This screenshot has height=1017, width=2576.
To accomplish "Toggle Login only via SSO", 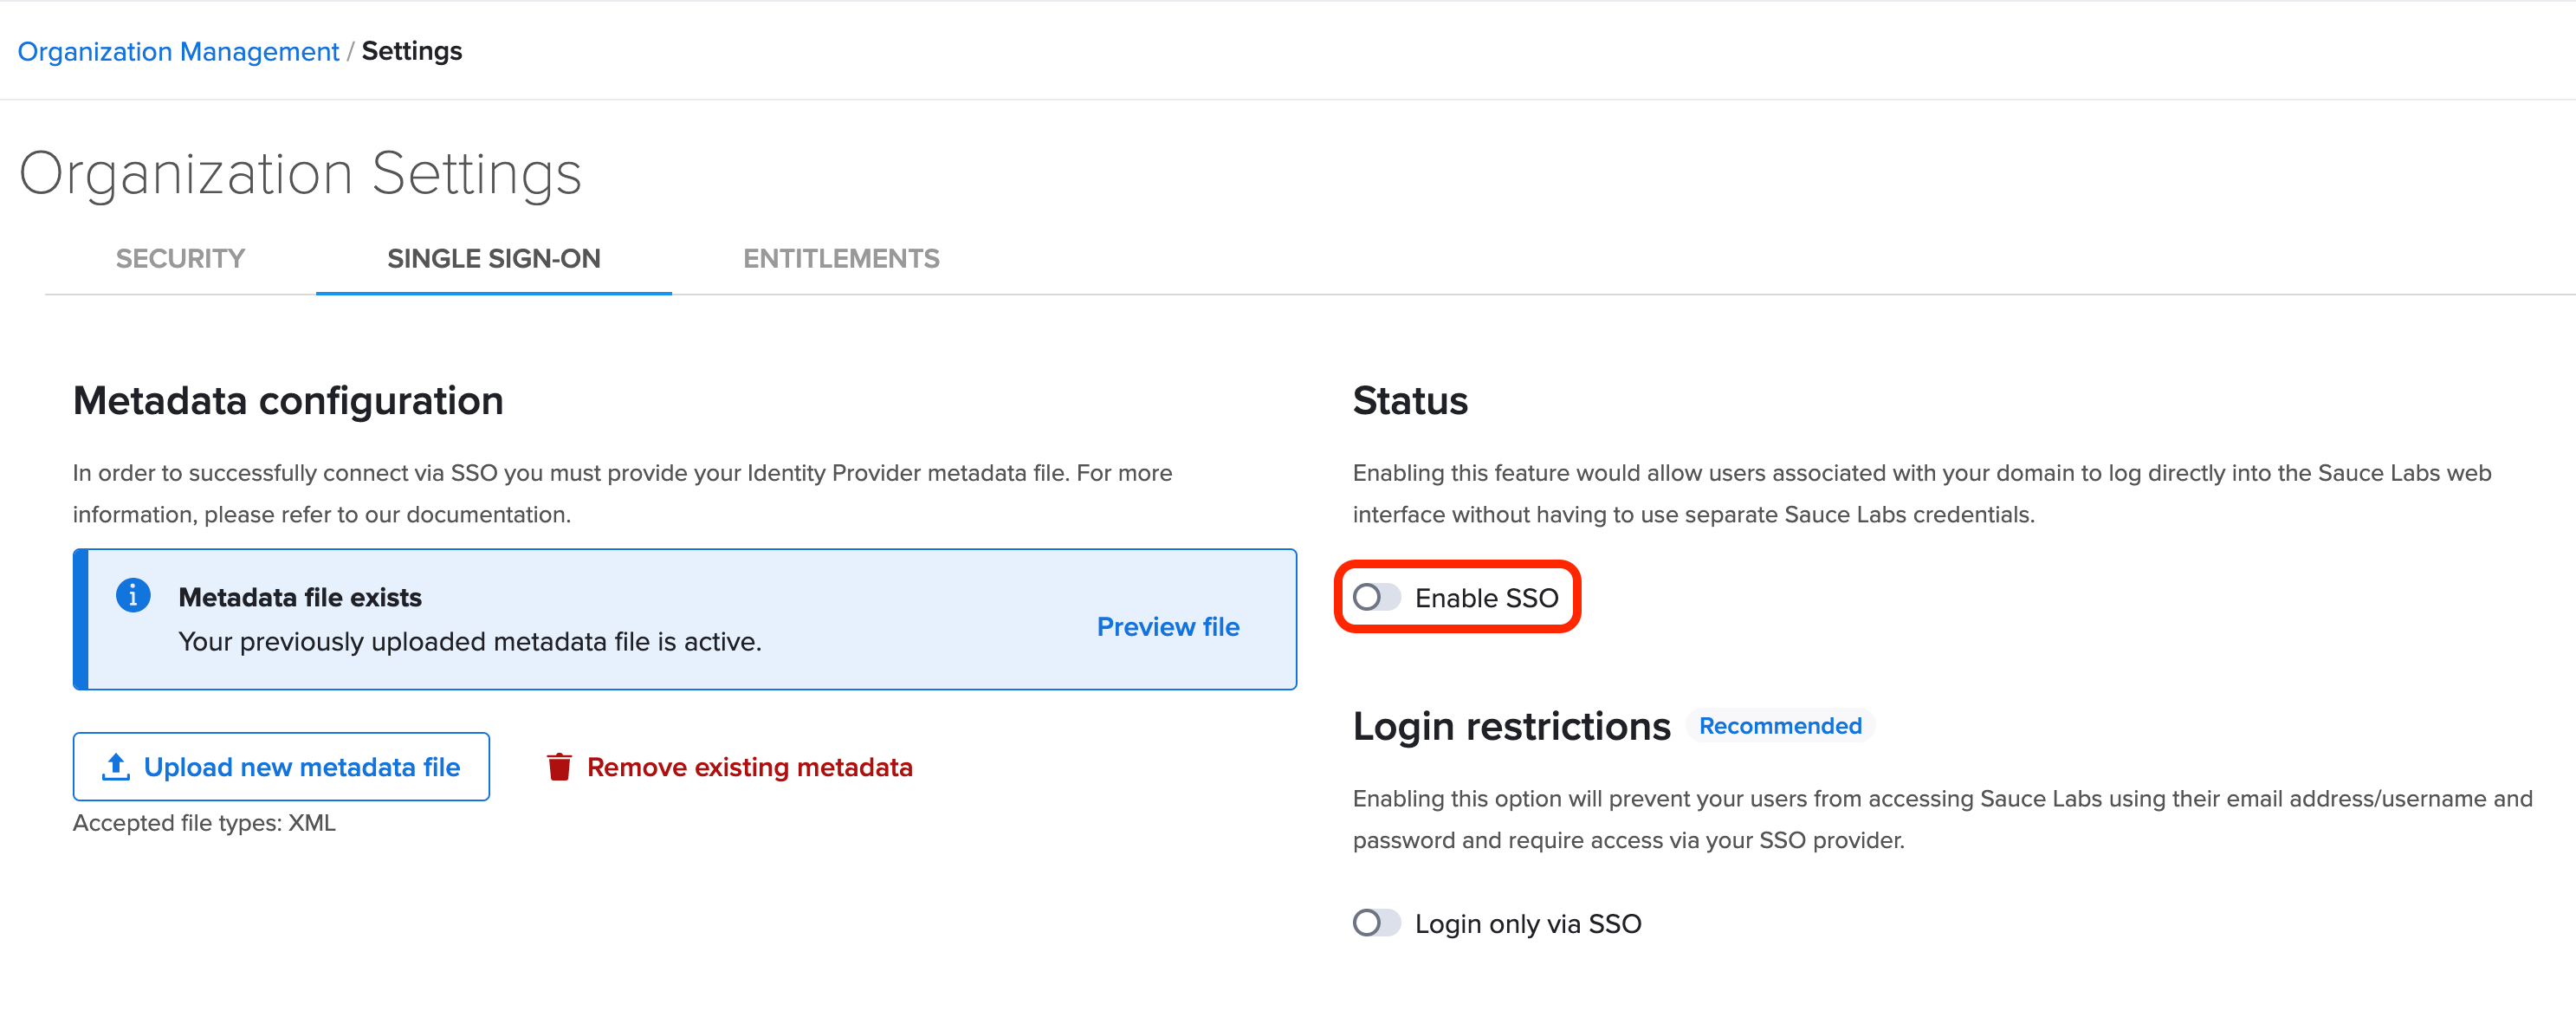I will click(1377, 923).
